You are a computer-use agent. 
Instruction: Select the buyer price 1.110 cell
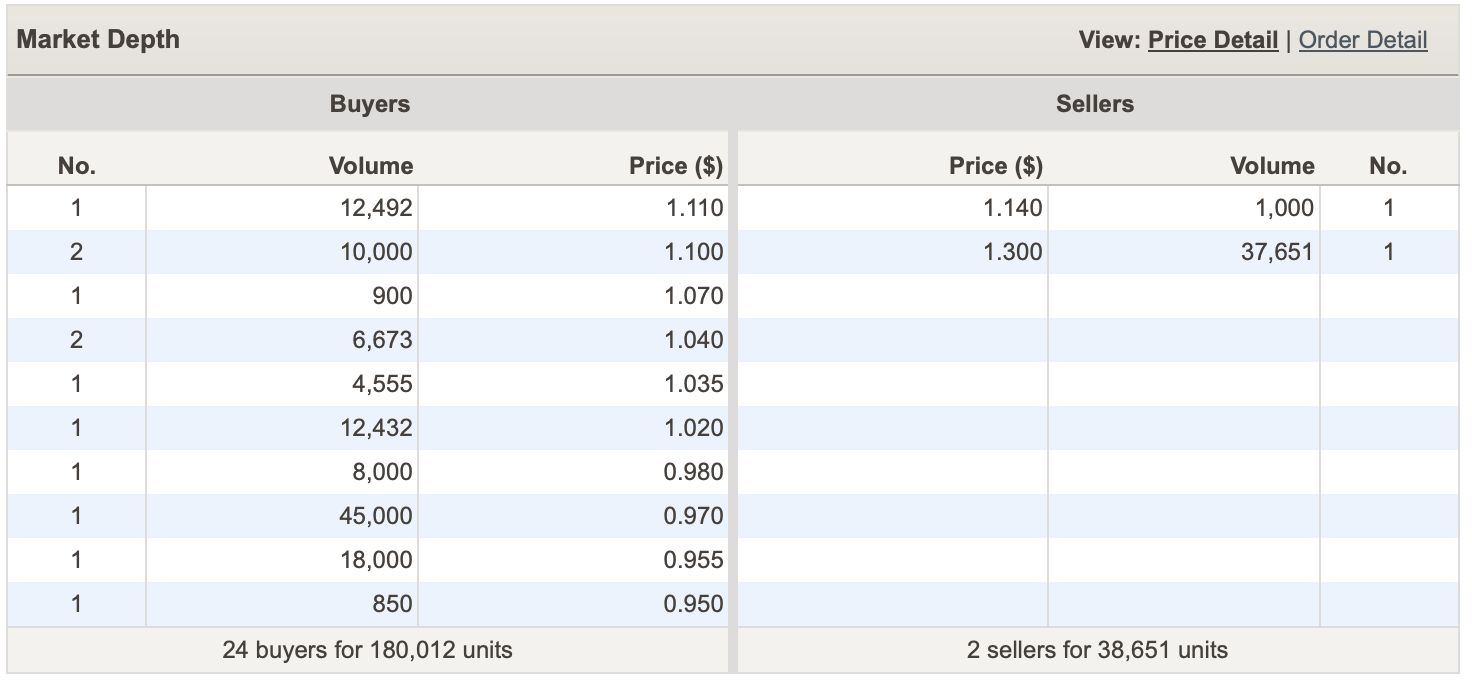693,208
